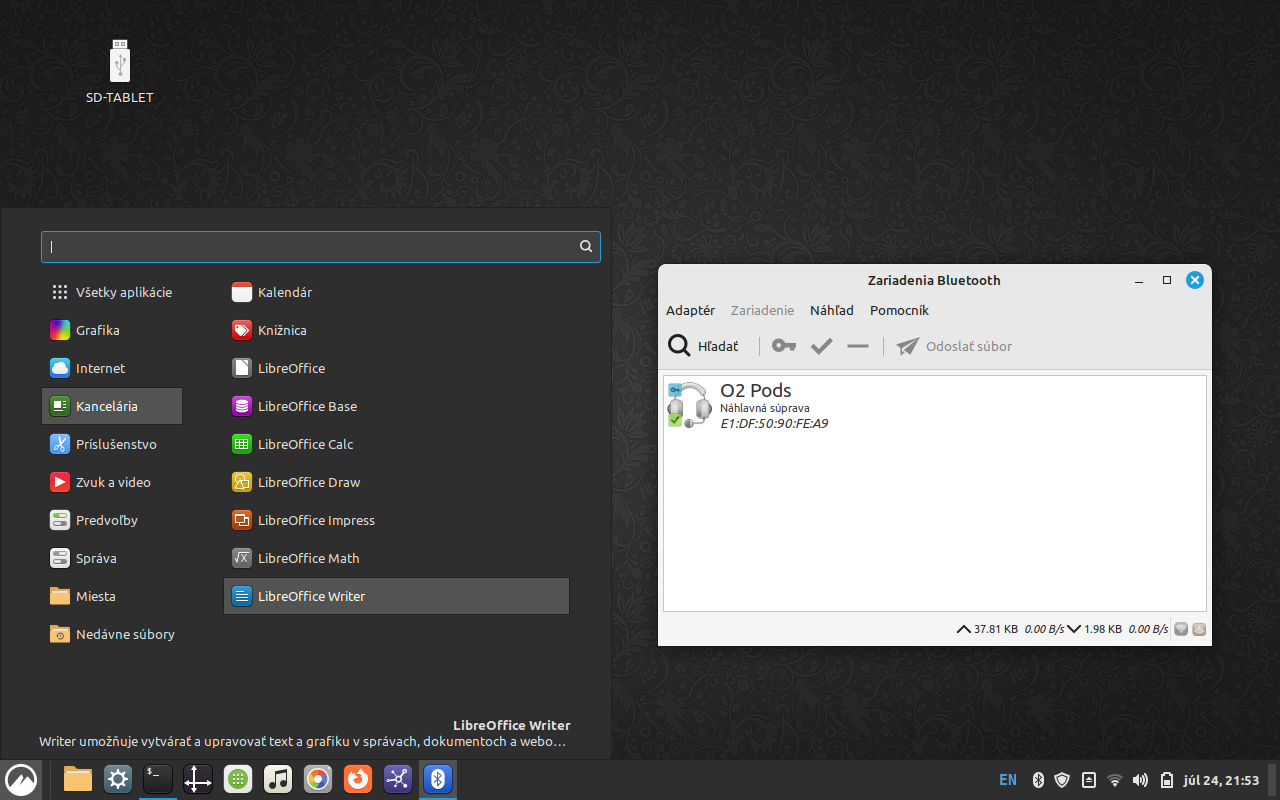Click the Bluetooth manager icon in the panel launchers
This screenshot has width=1280, height=800.
[x=438, y=779]
